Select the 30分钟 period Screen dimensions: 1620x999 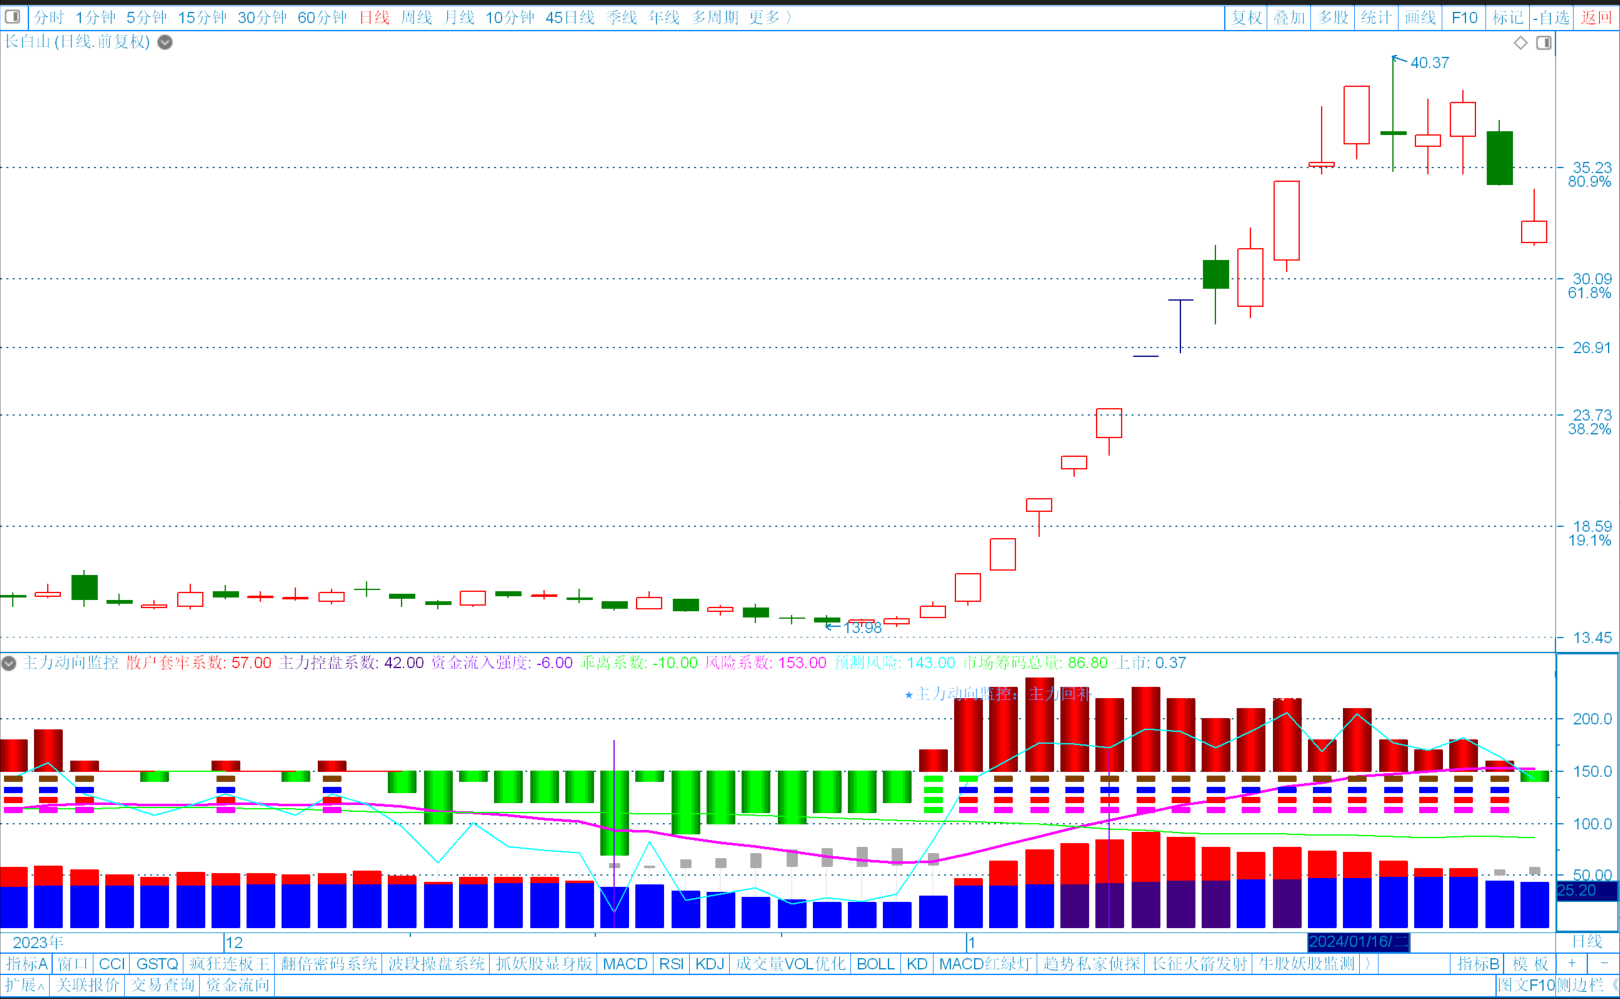coord(262,17)
